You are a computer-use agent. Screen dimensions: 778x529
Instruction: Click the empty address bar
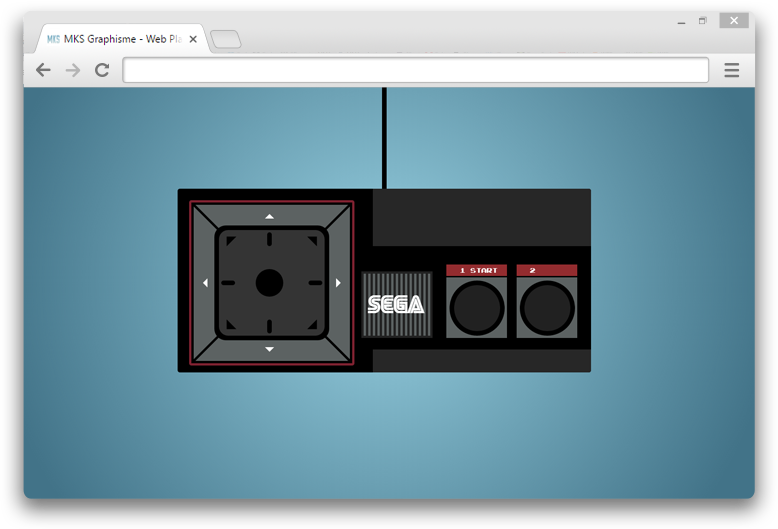[x=415, y=70]
